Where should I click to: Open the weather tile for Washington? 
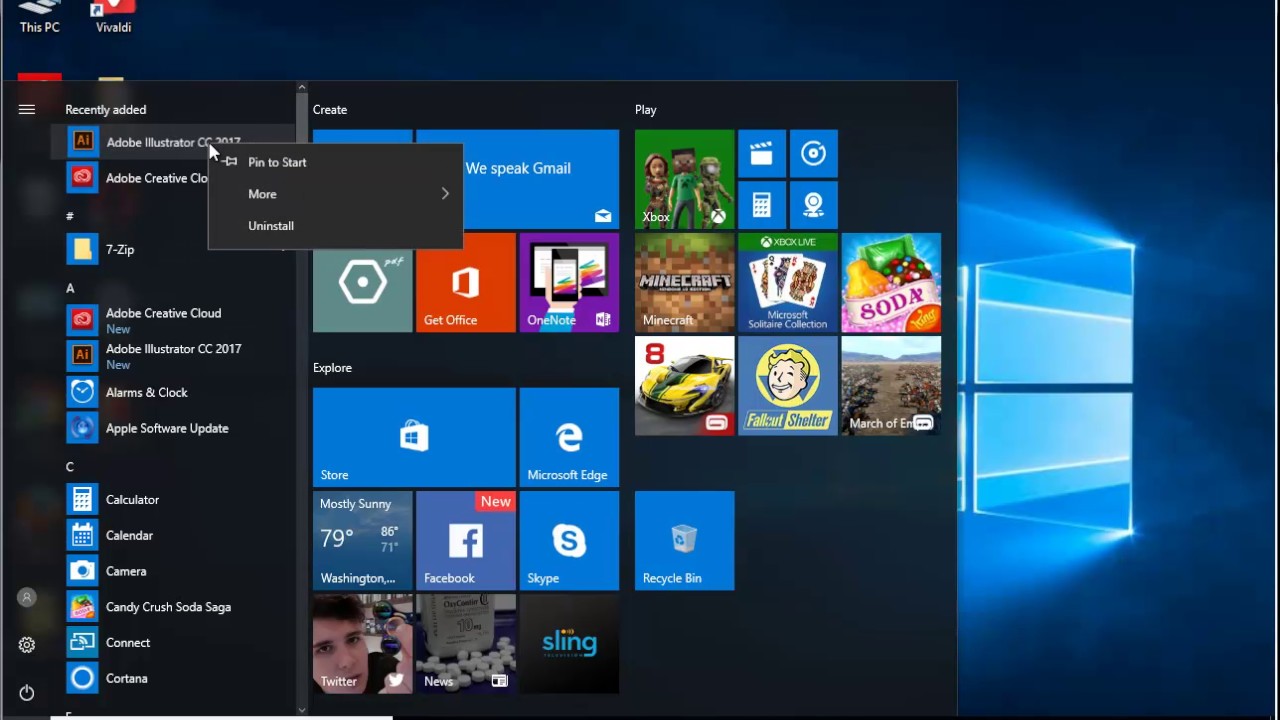tap(362, 540)
